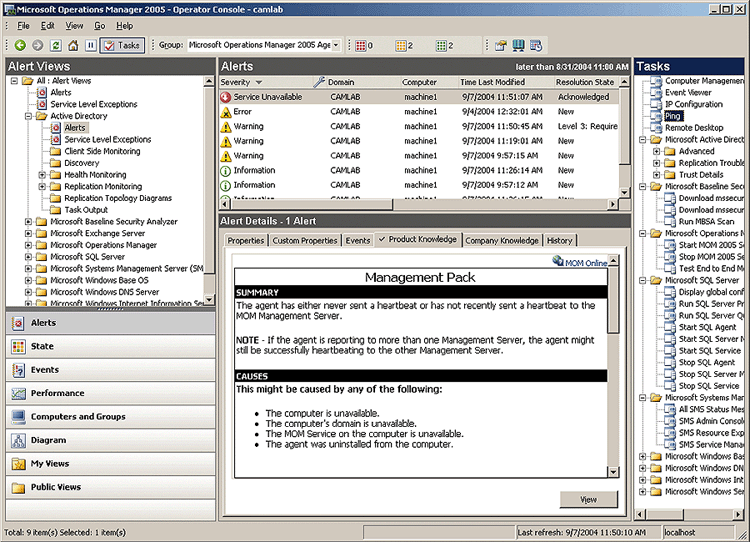Select Replication Topology Diagrams view
This screenshot has width=750, height=542.
[x=118, y=198]
